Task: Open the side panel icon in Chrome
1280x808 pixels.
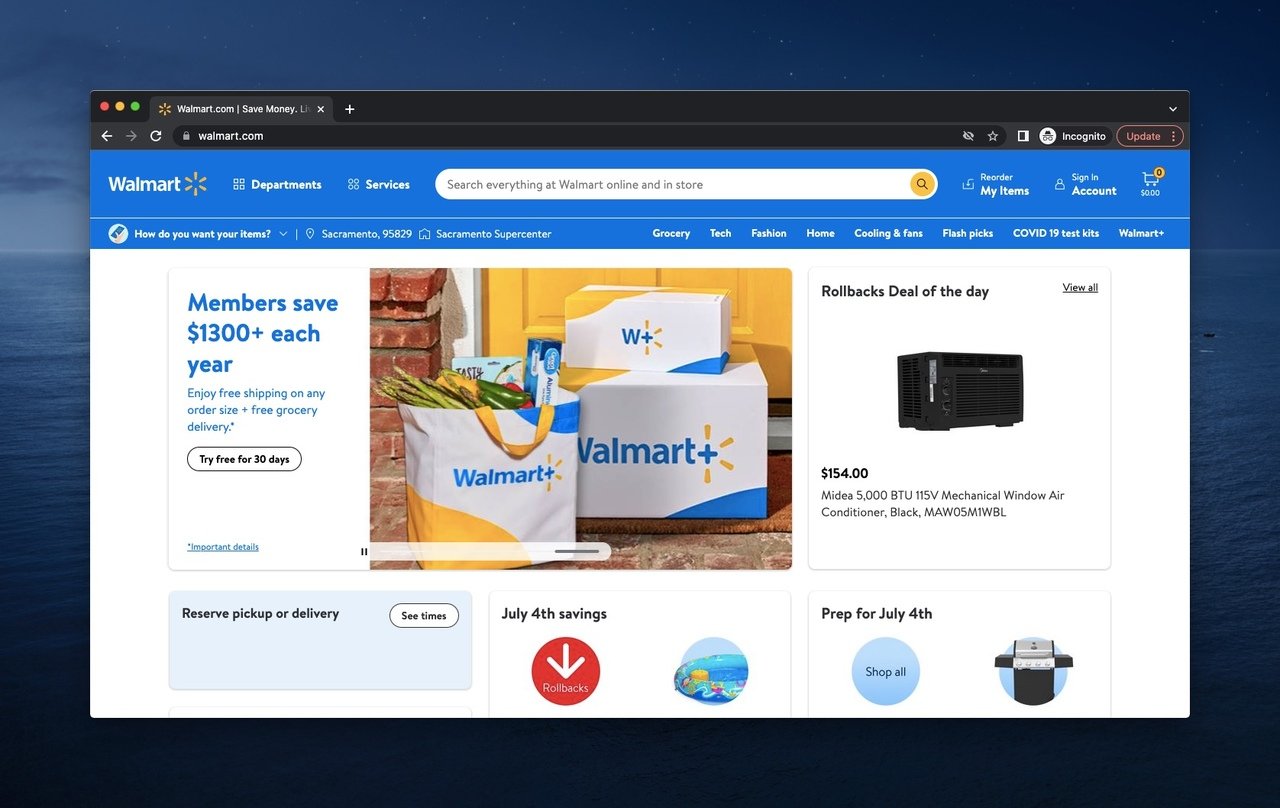Action: 1023,136
